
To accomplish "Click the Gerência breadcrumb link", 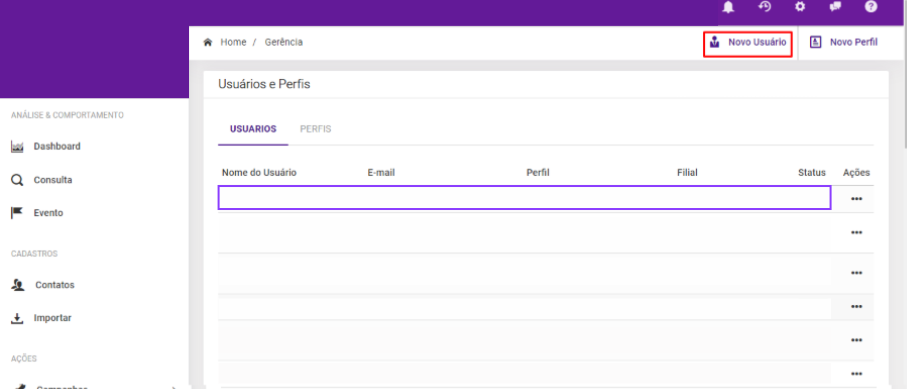I will (x=283, y=42).
